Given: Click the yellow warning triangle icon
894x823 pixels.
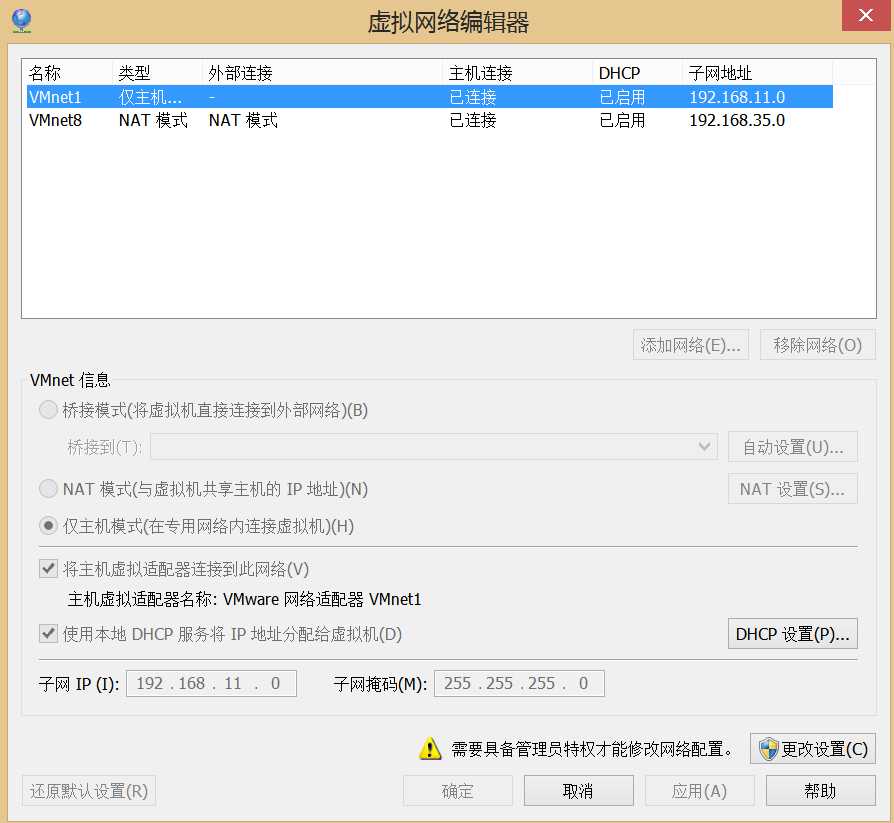Looking at the screenshot, I should [430, 748].
